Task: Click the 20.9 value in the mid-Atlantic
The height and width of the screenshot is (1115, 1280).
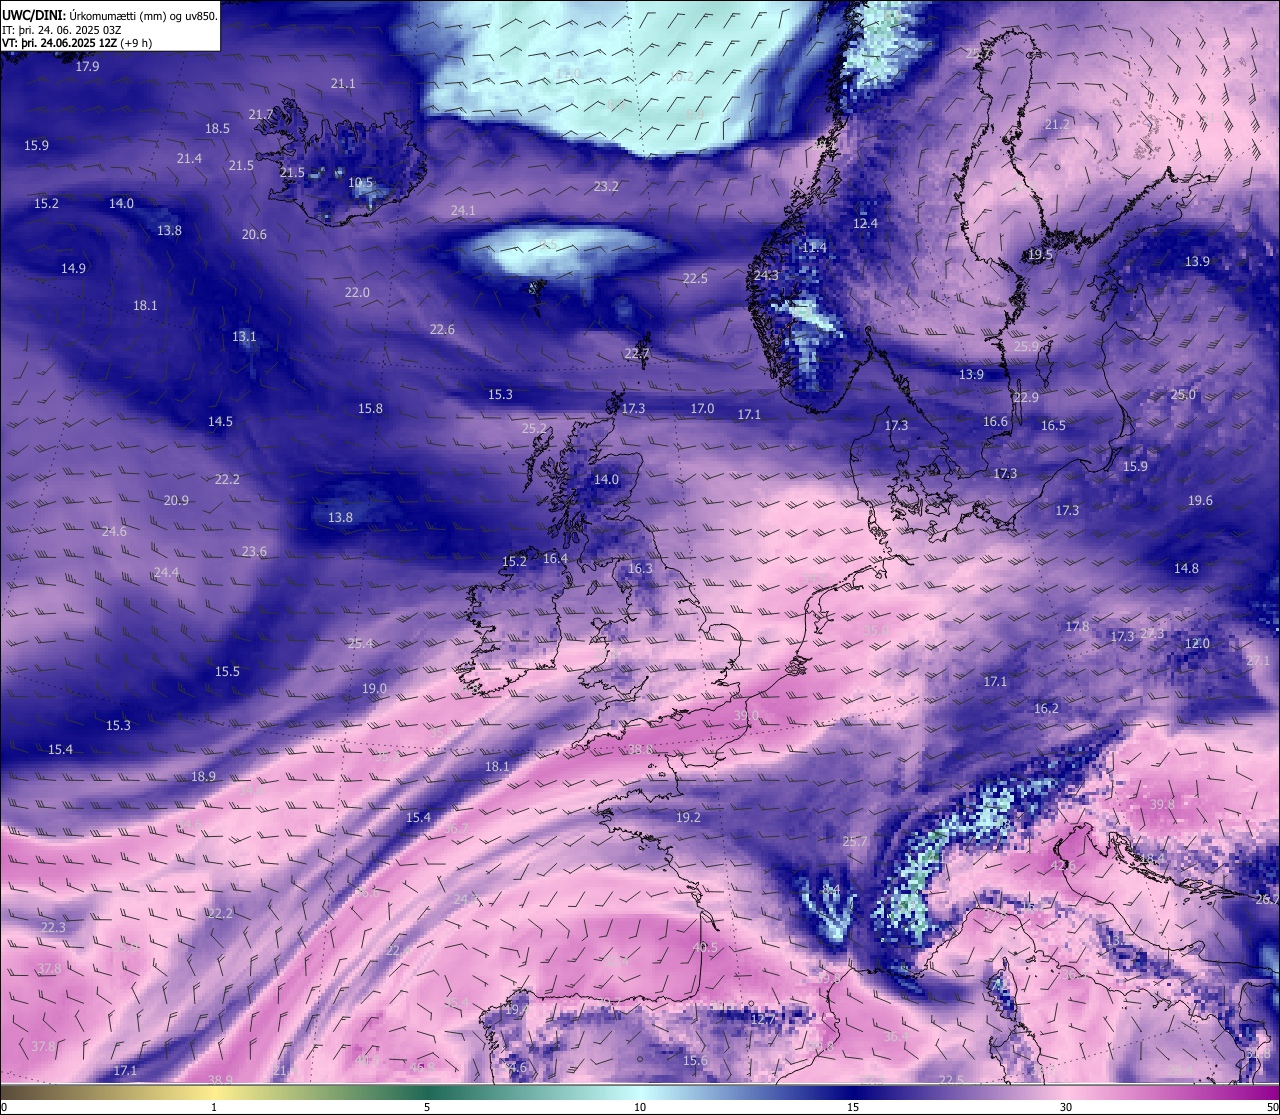Action: tap(176, 500)
